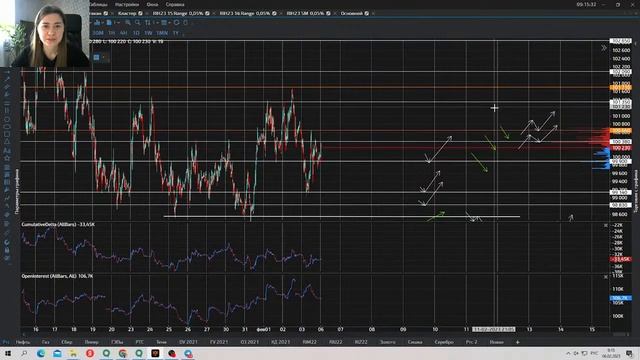
Task: Select the ellipse drawing tool in sidebar
Action: (x=7, y=126)
